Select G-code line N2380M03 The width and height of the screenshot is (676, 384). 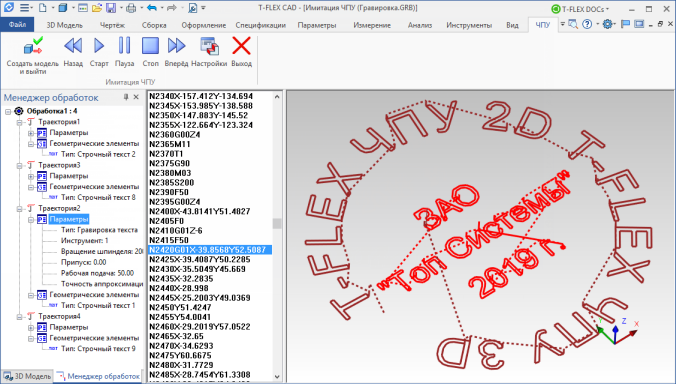coord(170,173)
